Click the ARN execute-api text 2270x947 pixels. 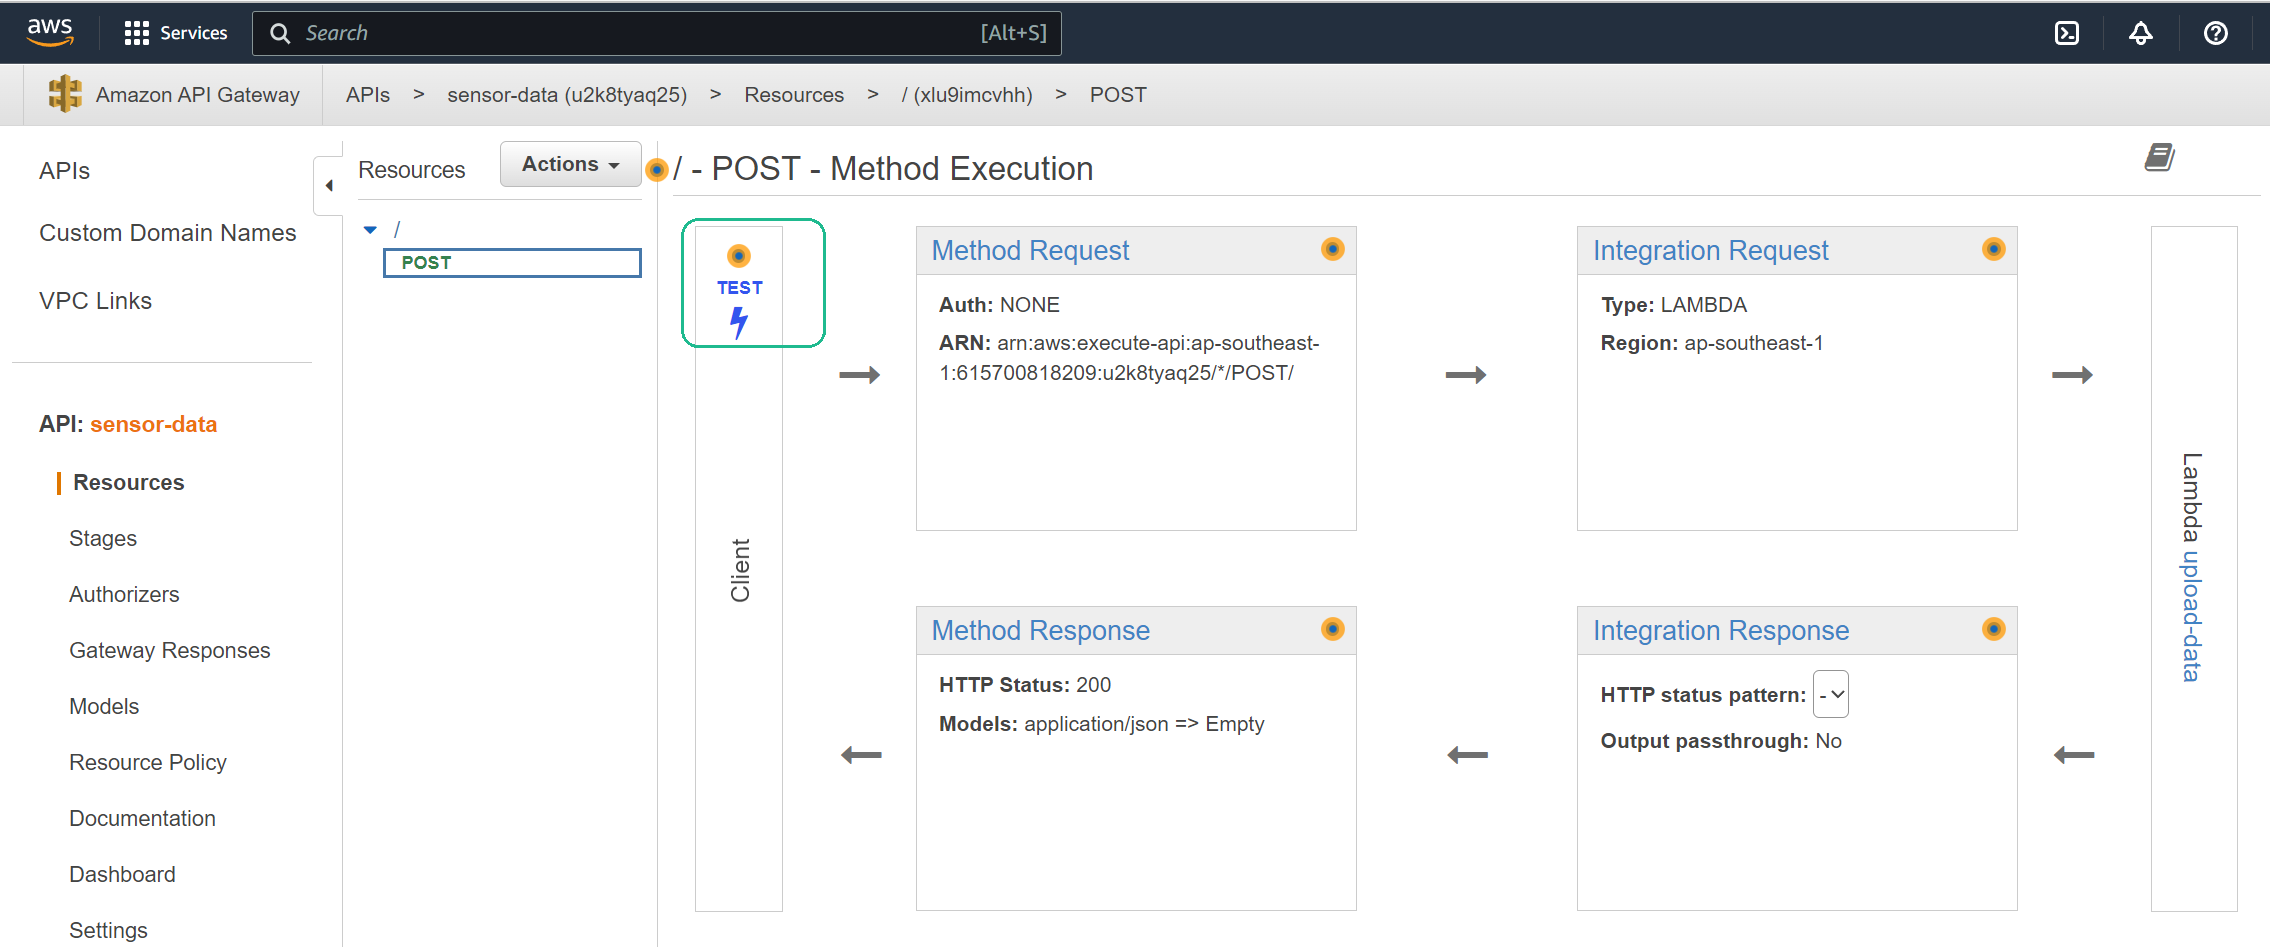tap(1129, 358)
